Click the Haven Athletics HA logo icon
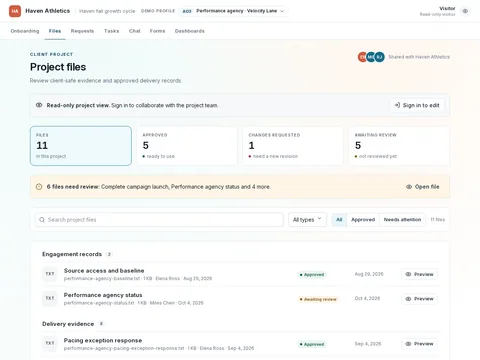Screen dimensions: 480x360 pos(15,11)
